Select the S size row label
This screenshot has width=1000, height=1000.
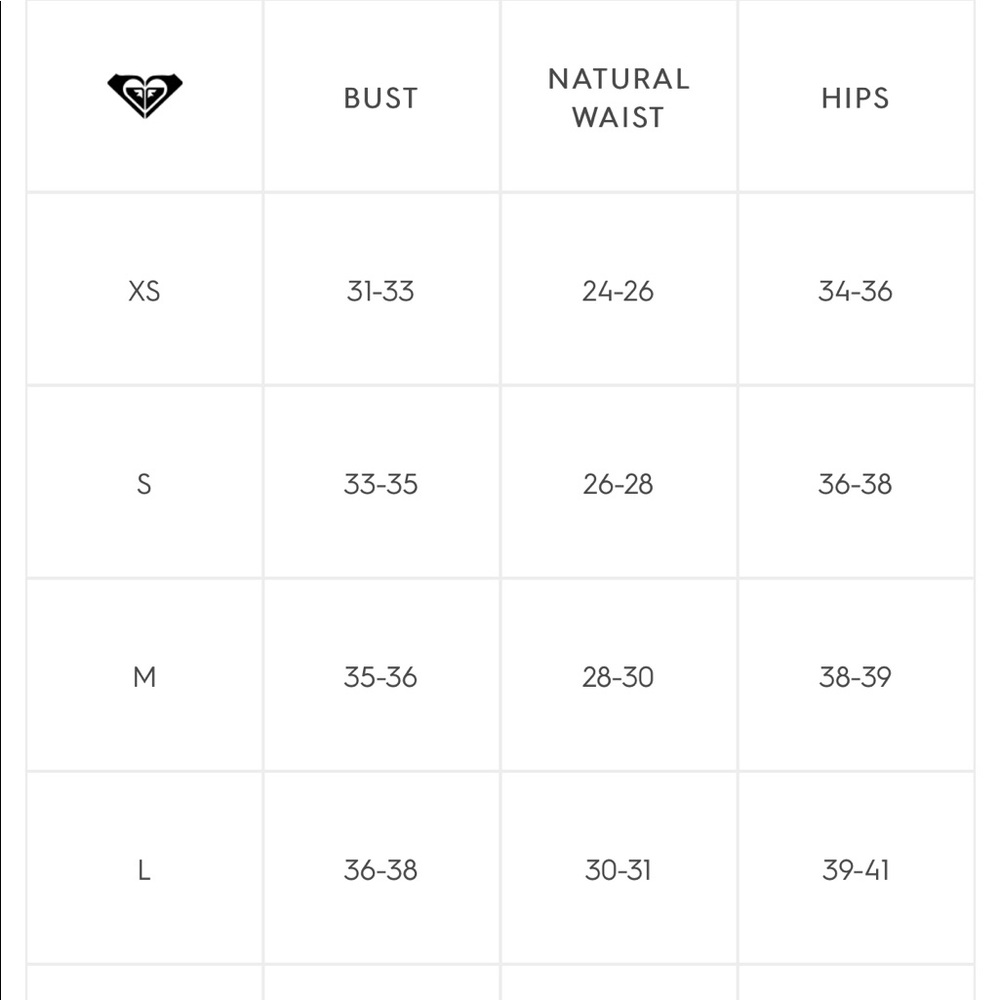coord(144,484)
